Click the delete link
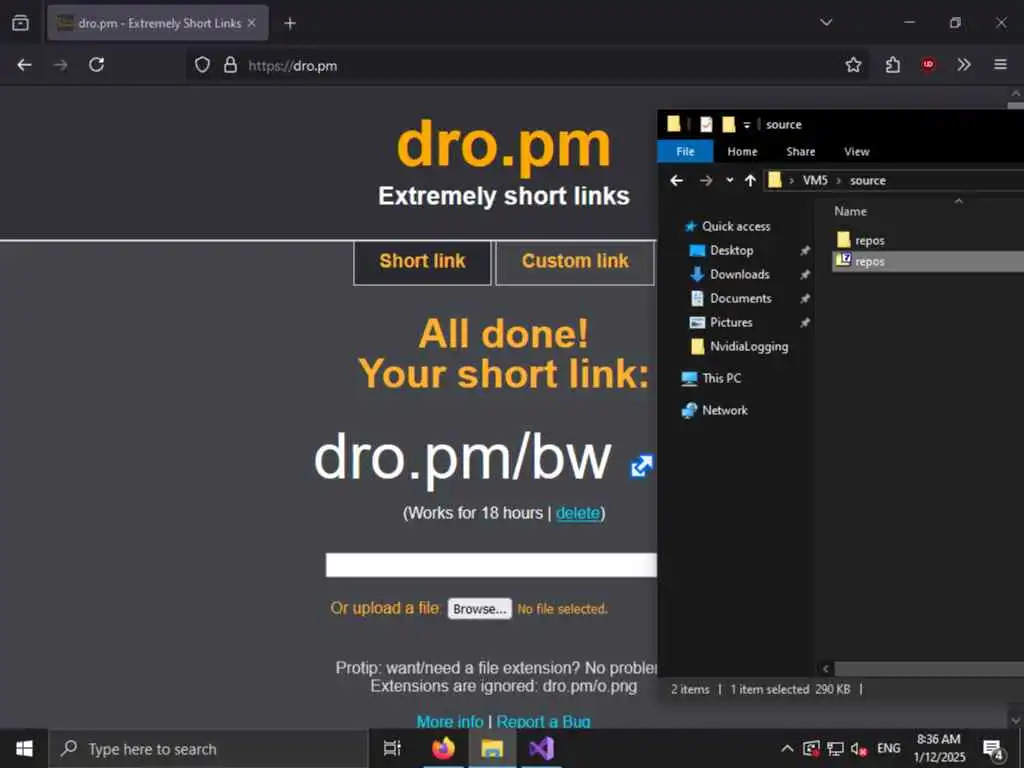Screen dimensions: 1024x768 coord(578,513)
